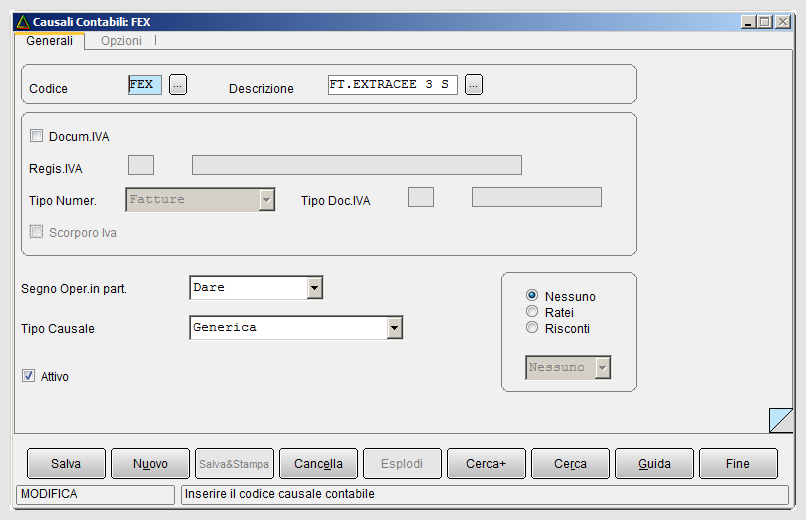Screen dimensions: 806x520
Task: Select the Risconti radio button
Action: click(532, 327)
